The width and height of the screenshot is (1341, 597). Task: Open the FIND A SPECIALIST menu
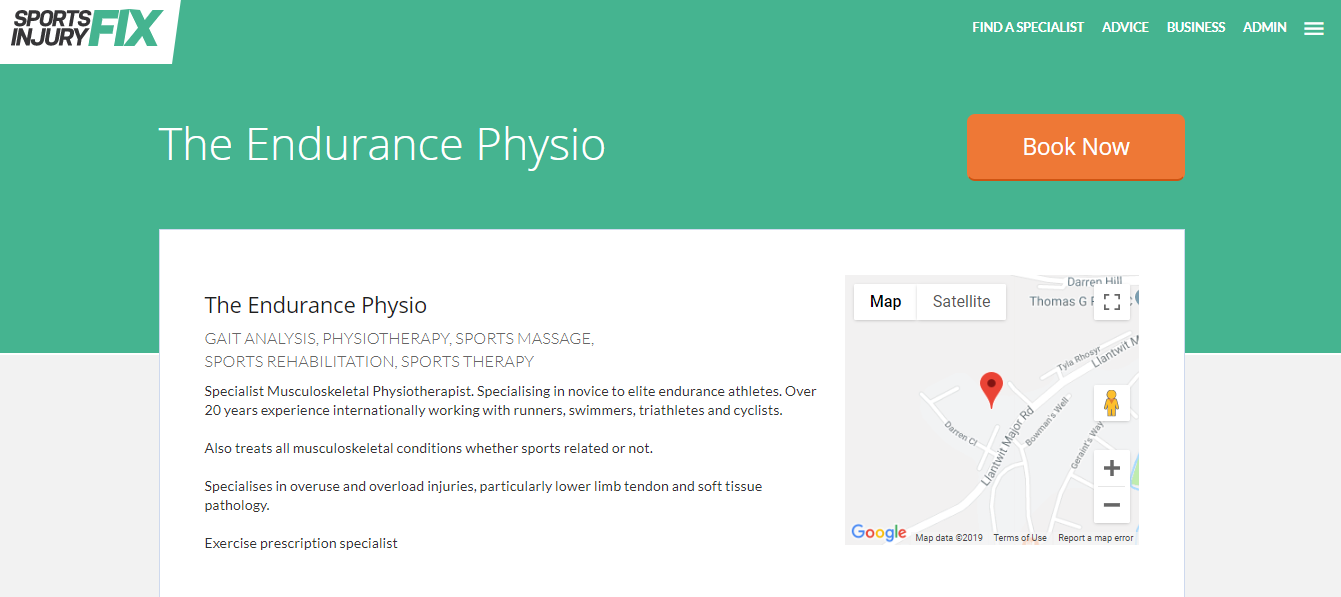1028,27
